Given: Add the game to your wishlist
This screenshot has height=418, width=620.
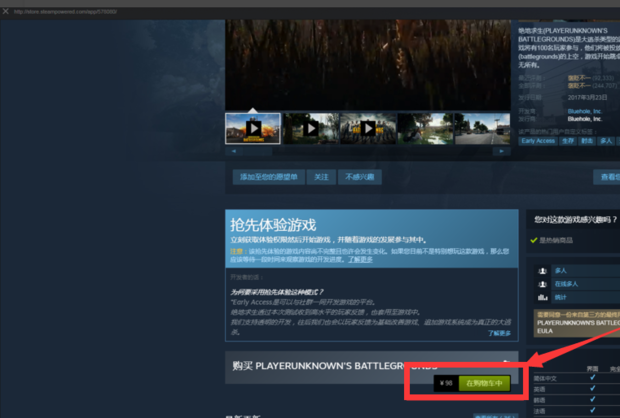Looking at the screenshot, I should click(269, 177).
